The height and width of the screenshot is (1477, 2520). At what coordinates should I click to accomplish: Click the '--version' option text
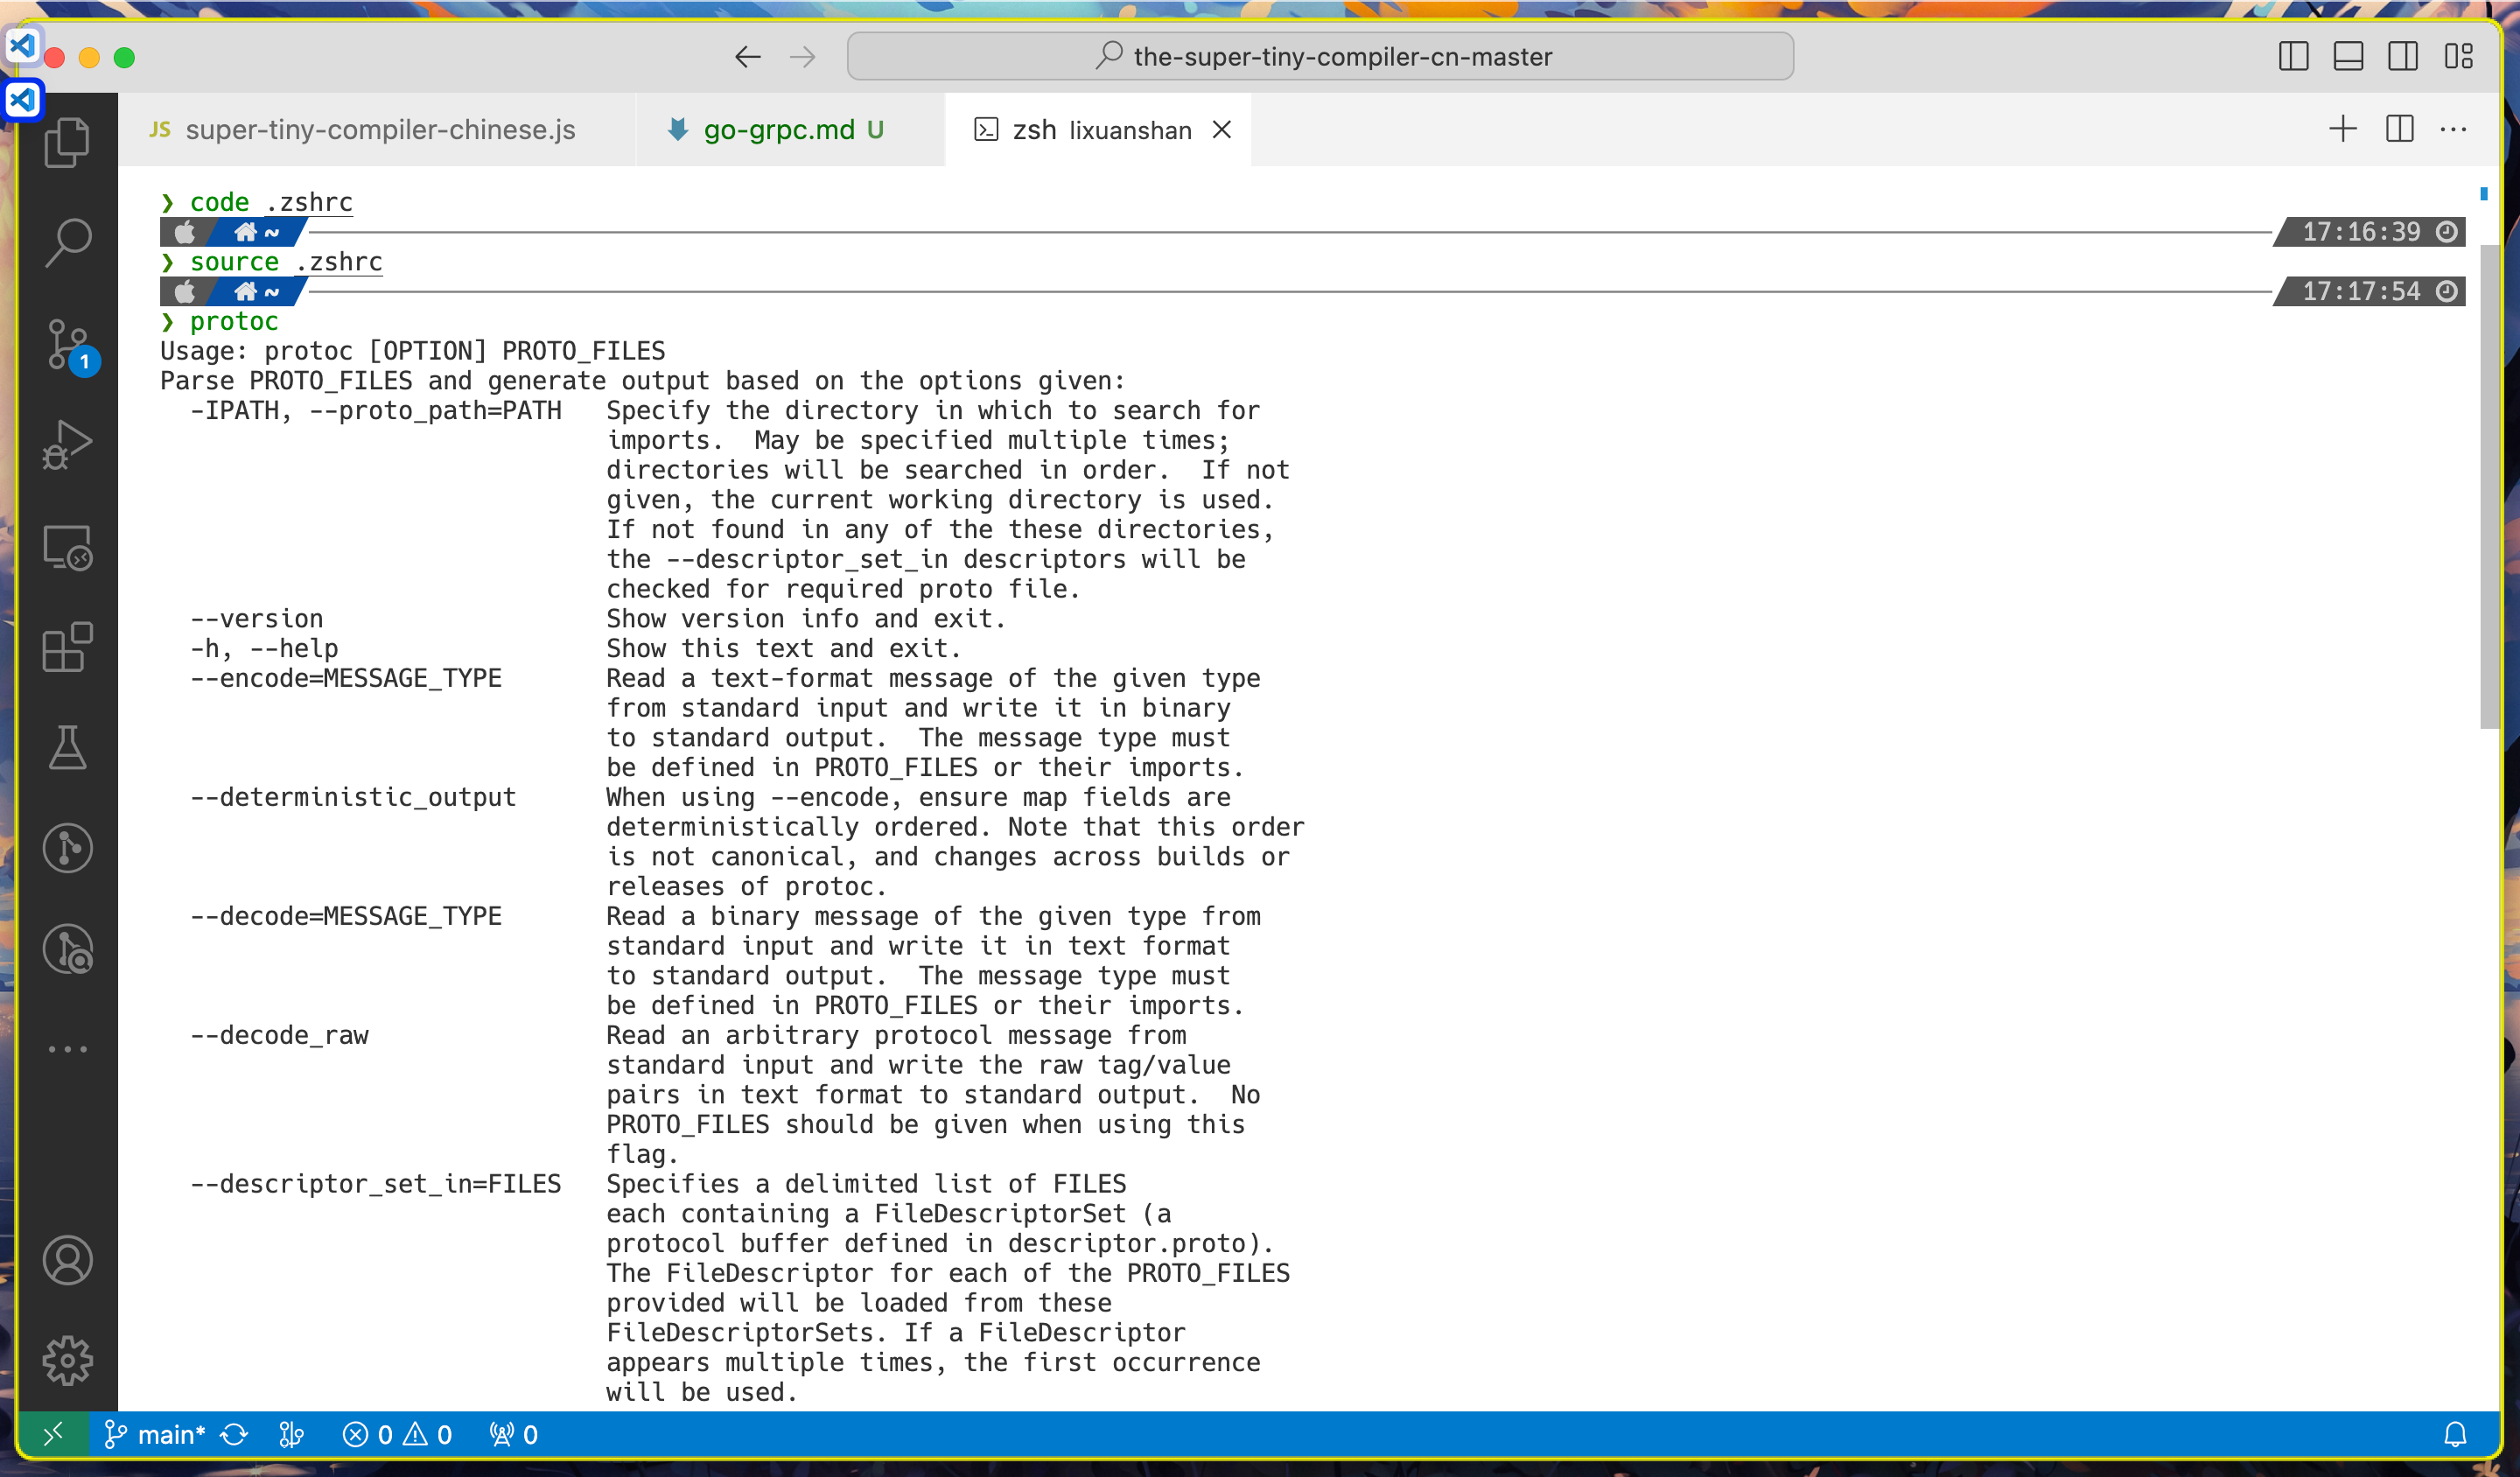point(256,619)
